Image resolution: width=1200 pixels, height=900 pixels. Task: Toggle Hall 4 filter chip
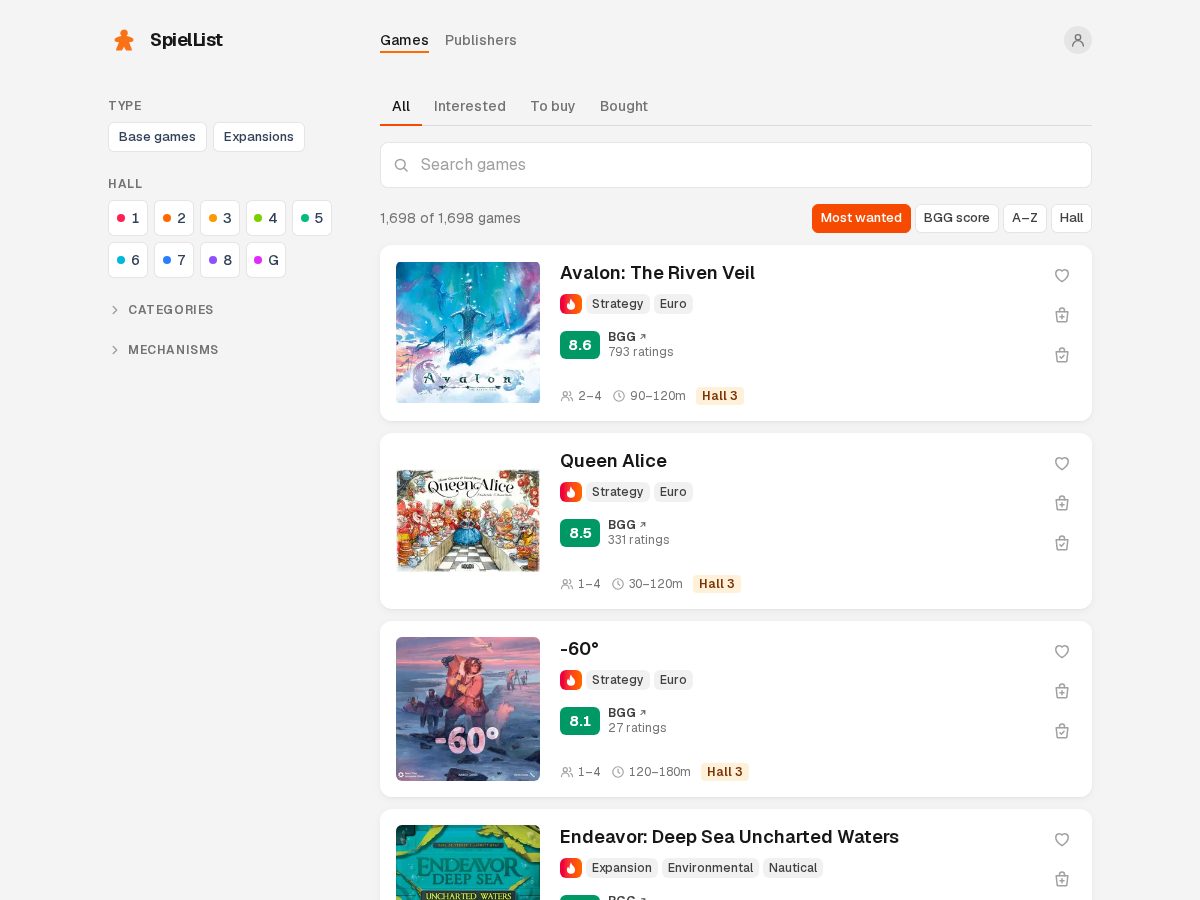[266, 218]
